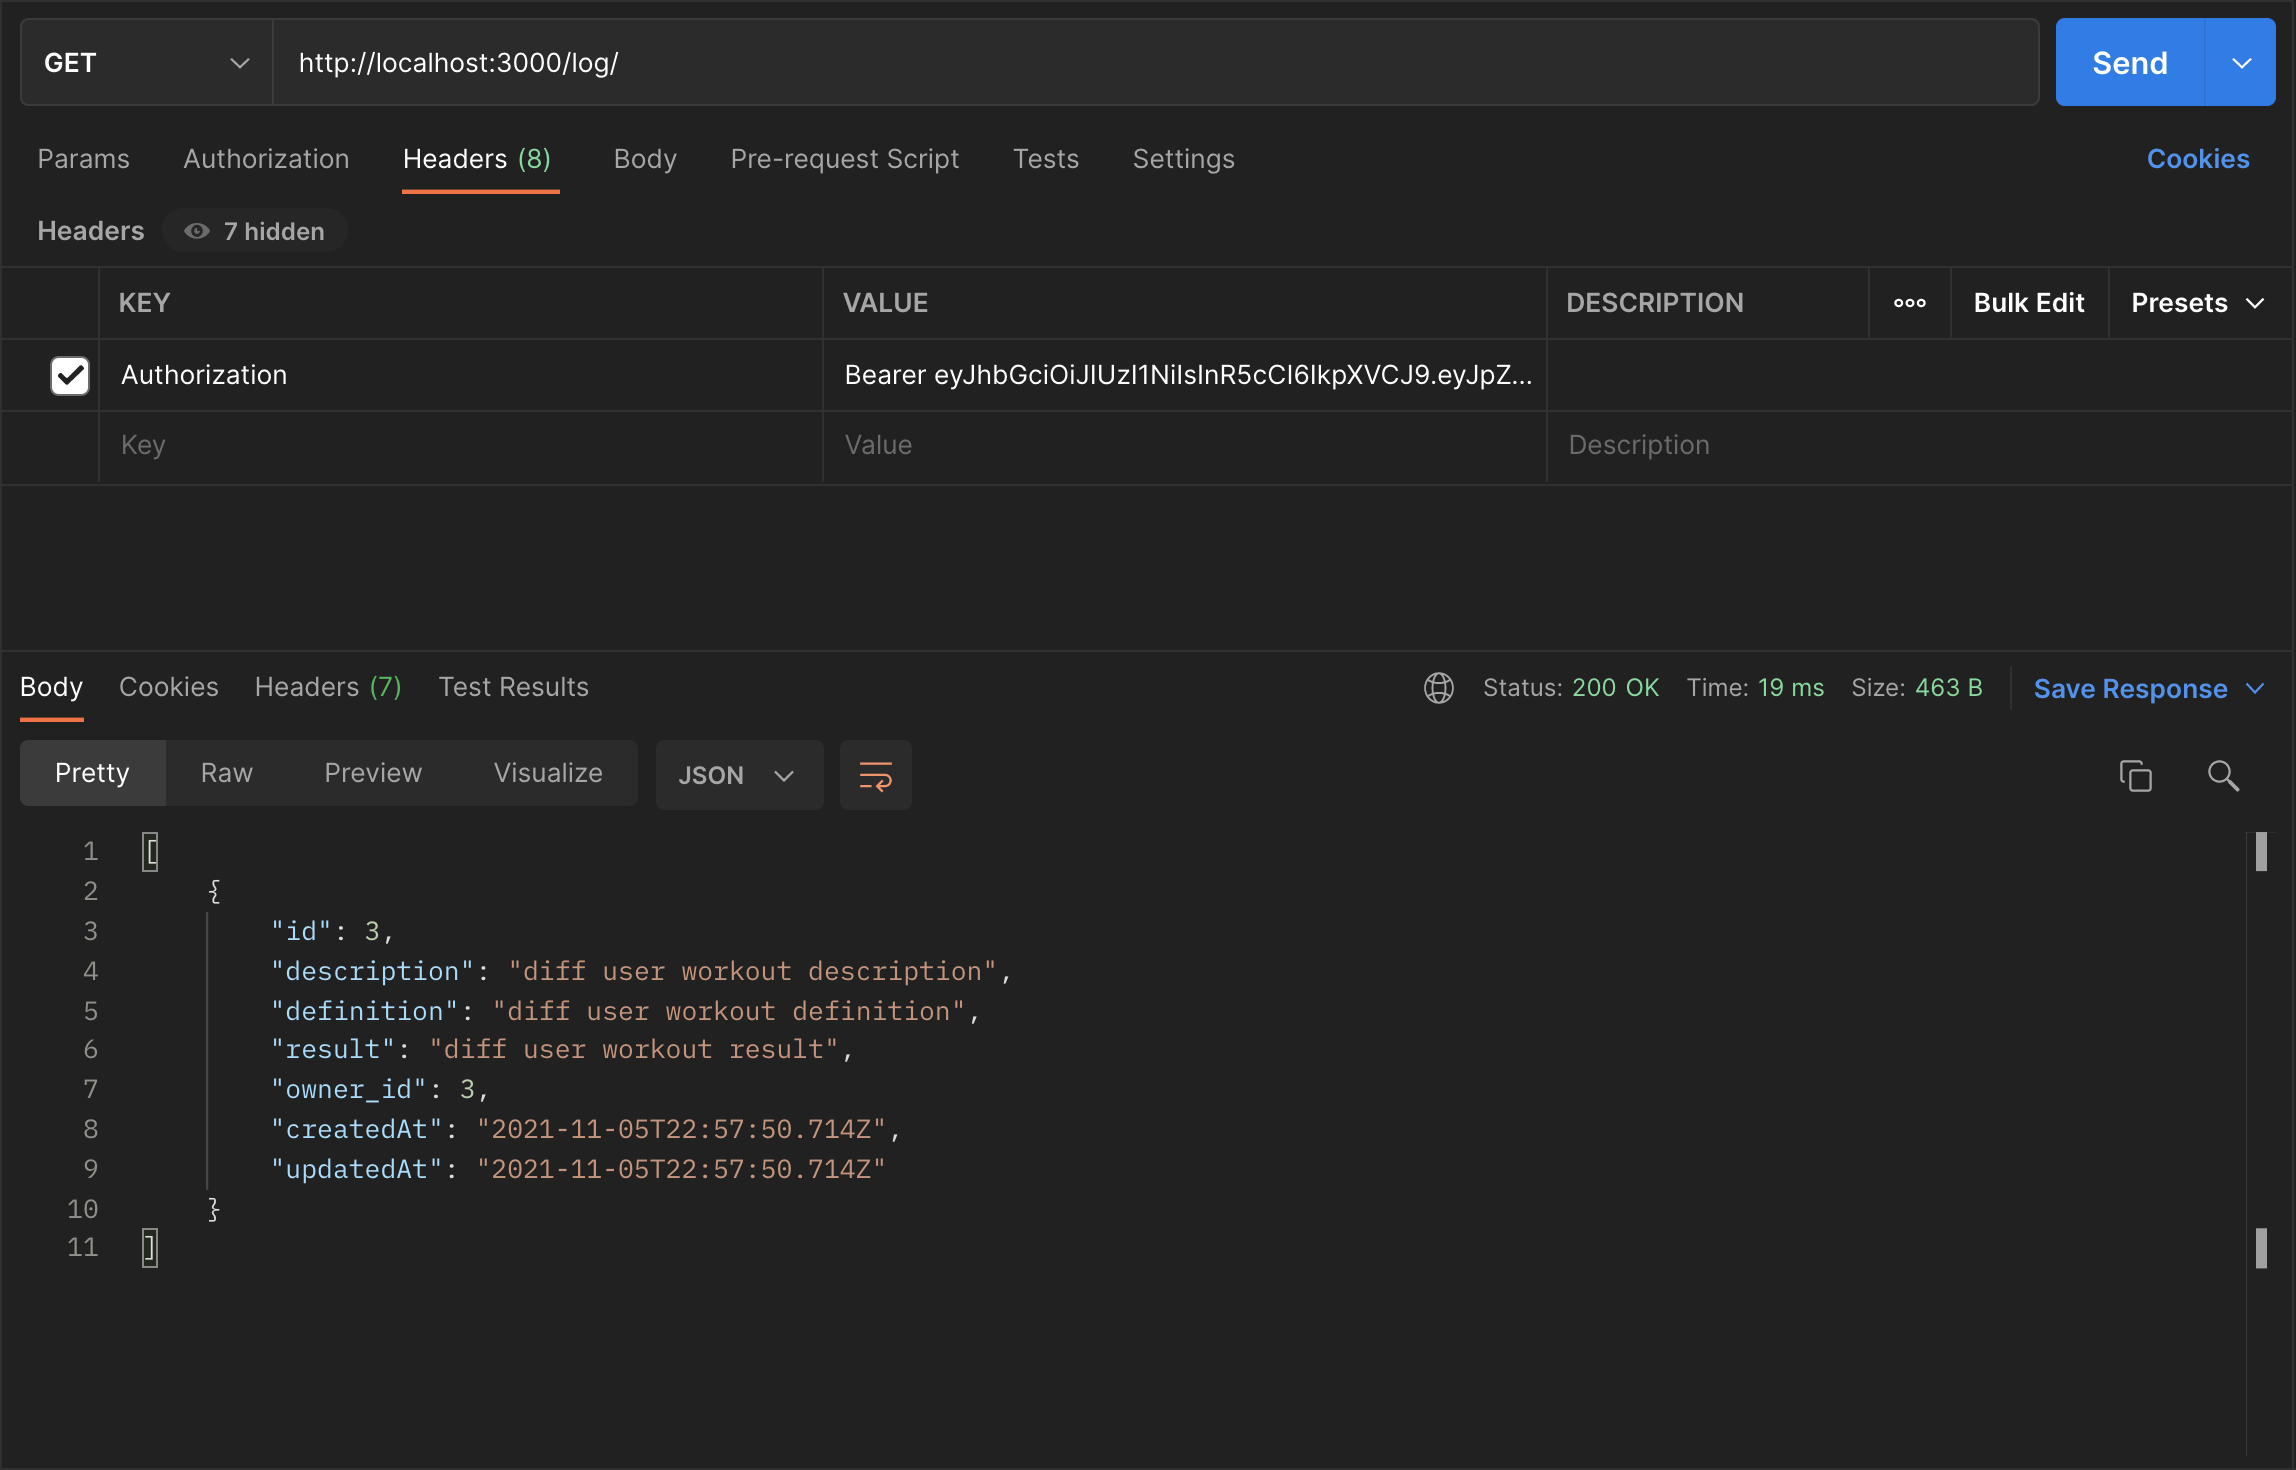Open the Send options chevron
The height and width of the screenshot is (1470, 2296).
pos(2239,62)
